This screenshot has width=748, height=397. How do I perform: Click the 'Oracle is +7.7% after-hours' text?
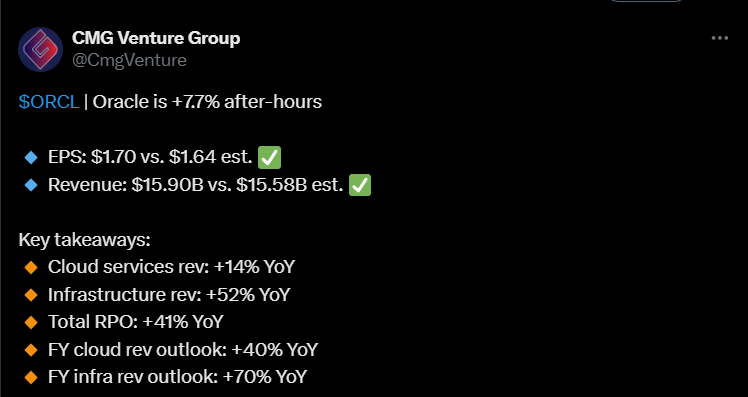(x=207, y=102)
